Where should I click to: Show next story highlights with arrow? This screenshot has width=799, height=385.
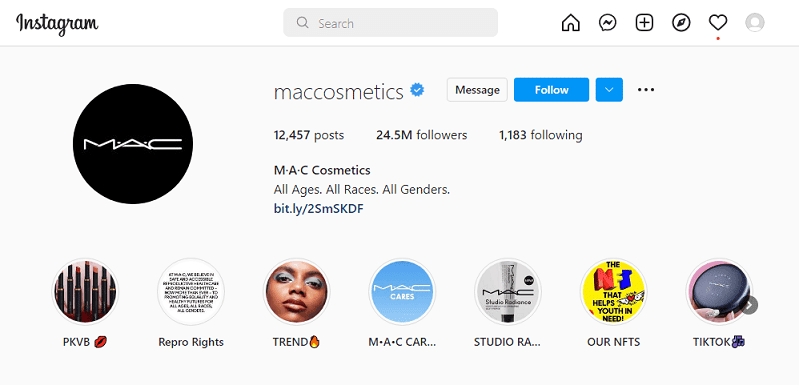(x=750, y=306)
